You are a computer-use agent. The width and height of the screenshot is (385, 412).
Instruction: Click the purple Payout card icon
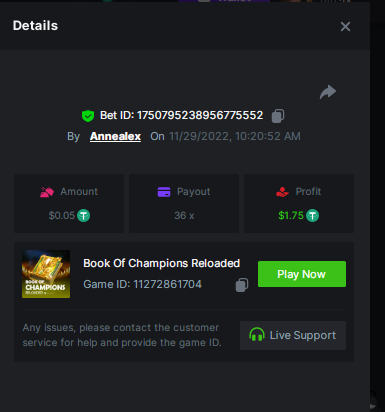pos(164,192)
